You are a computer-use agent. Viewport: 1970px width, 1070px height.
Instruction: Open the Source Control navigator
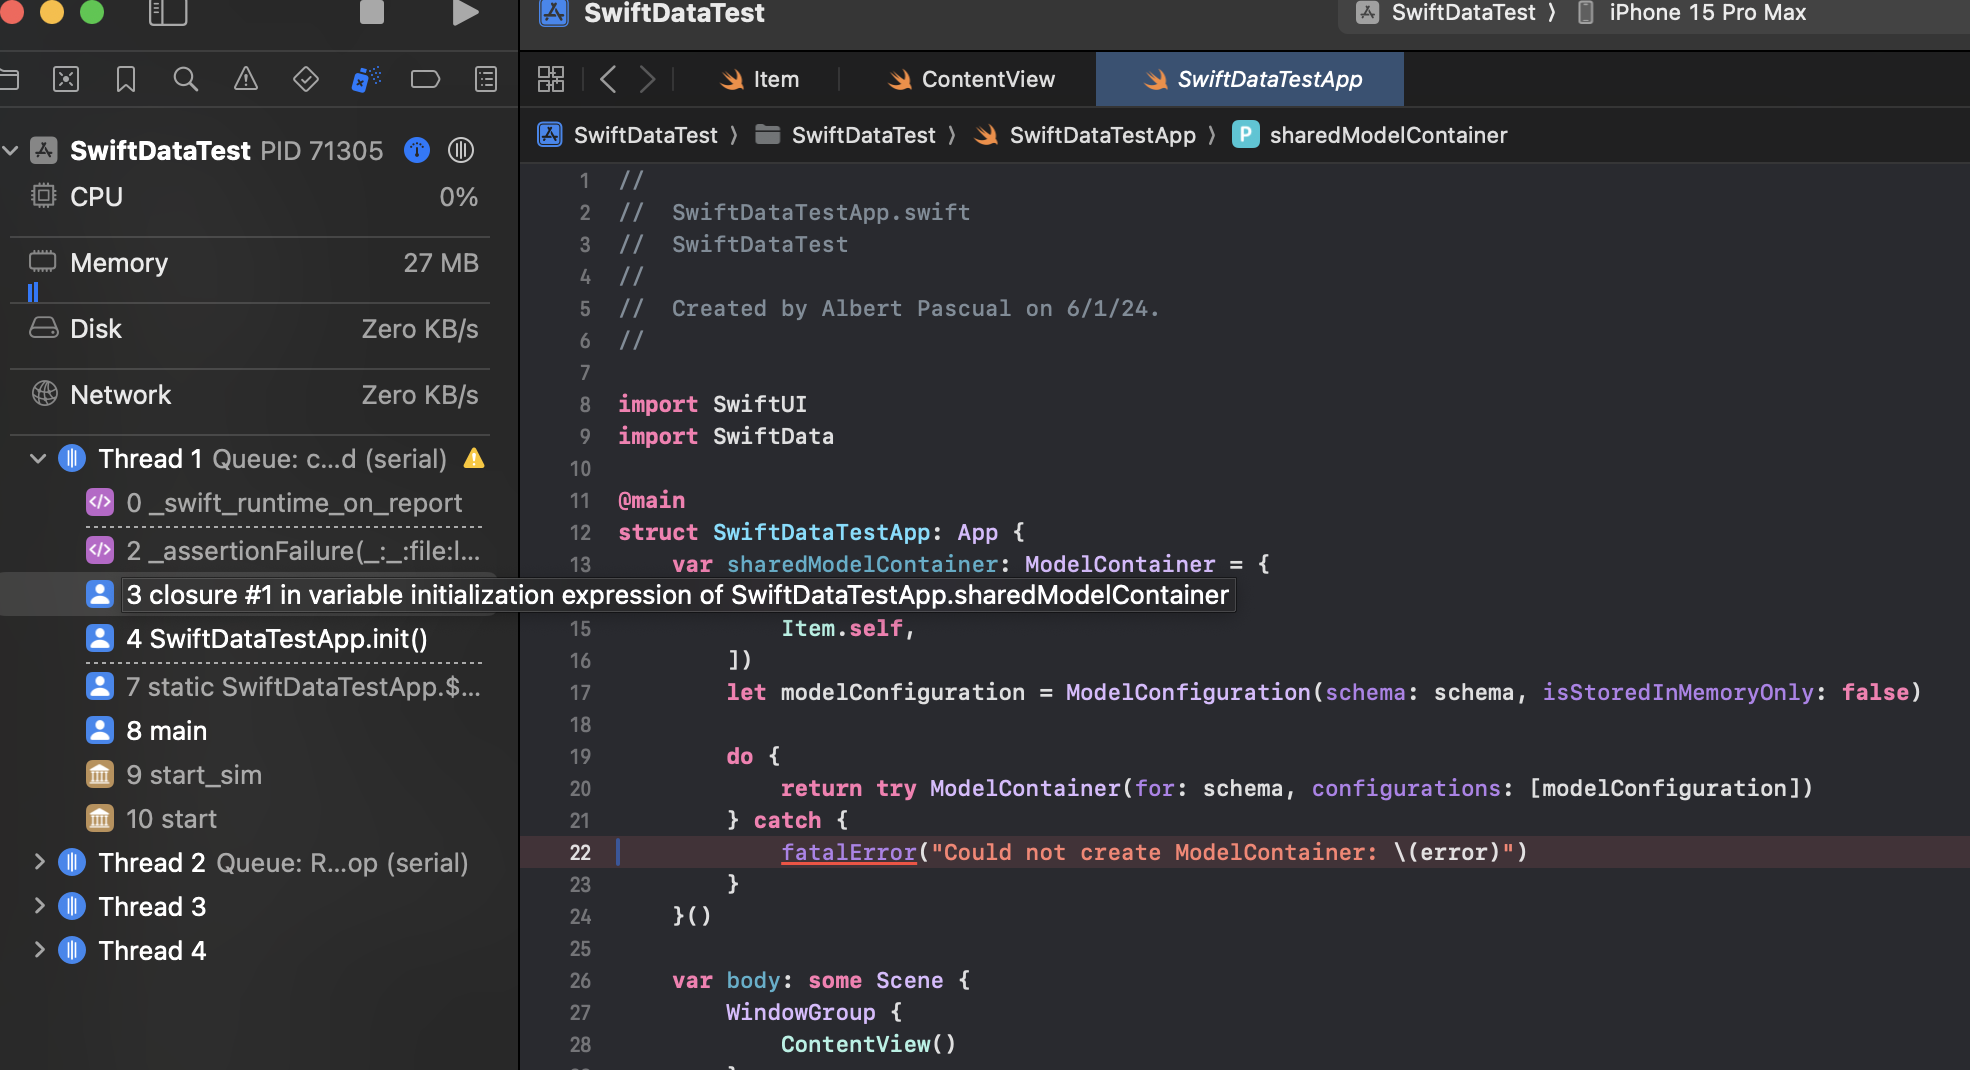[66, 79]
